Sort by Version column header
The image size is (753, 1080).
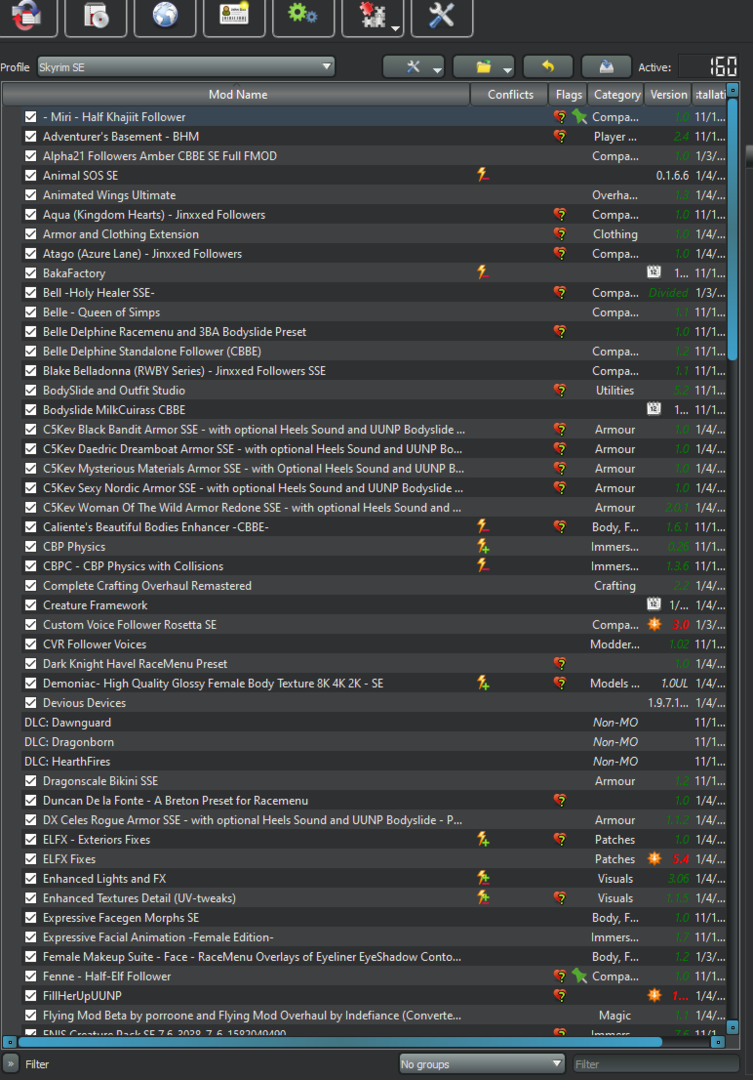coord(668,94)
